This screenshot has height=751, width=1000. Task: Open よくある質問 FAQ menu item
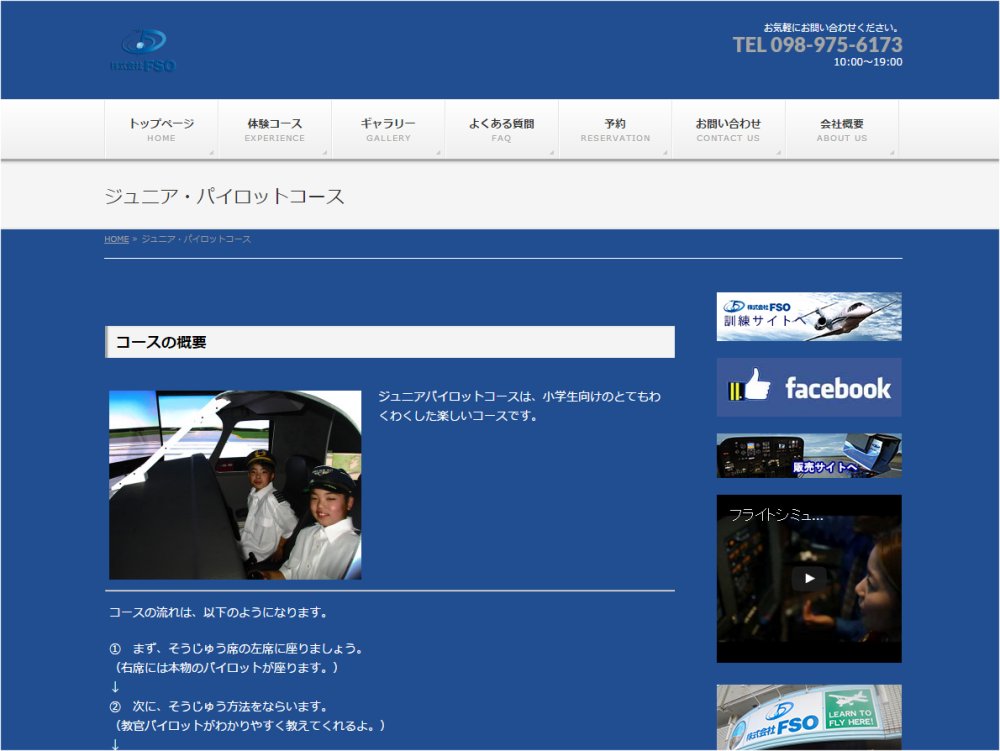(x=501, y=130)
